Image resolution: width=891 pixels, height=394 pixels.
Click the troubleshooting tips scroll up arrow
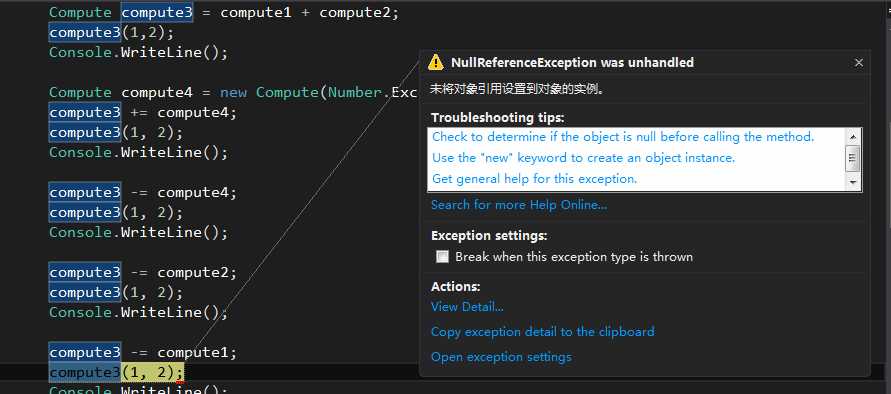tap(852, 136)
